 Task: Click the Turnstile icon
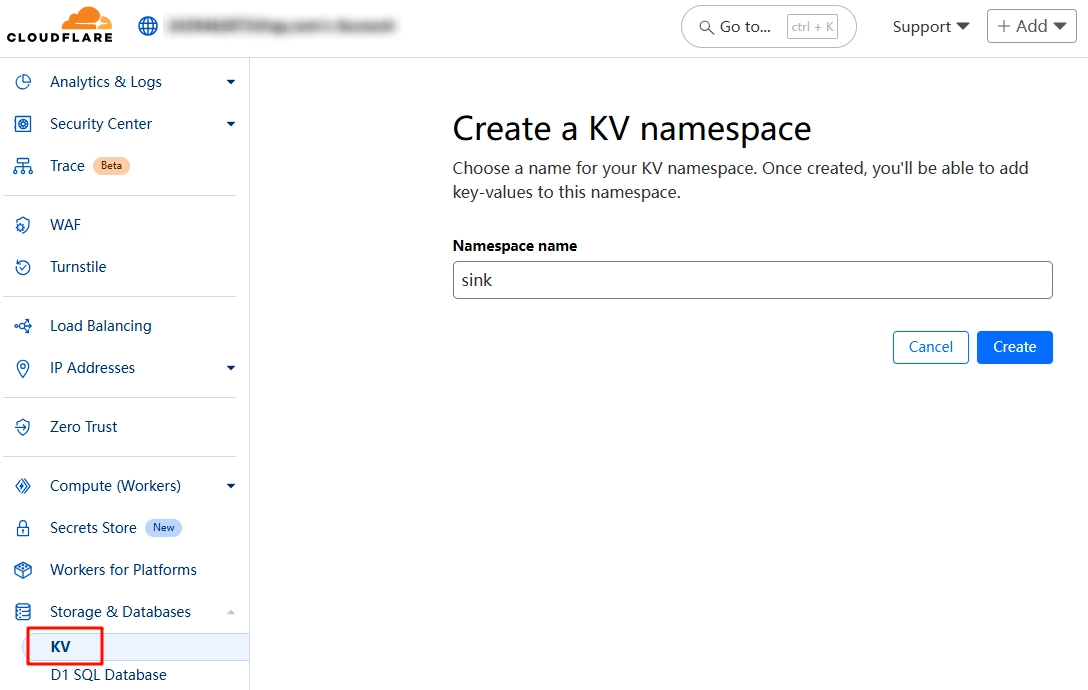[x=23, y=267]
